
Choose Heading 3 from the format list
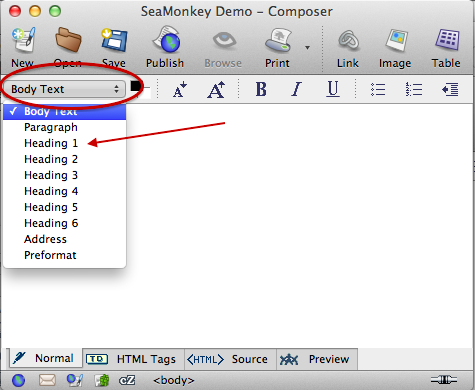pyautogui.click(x=64, y=175)
